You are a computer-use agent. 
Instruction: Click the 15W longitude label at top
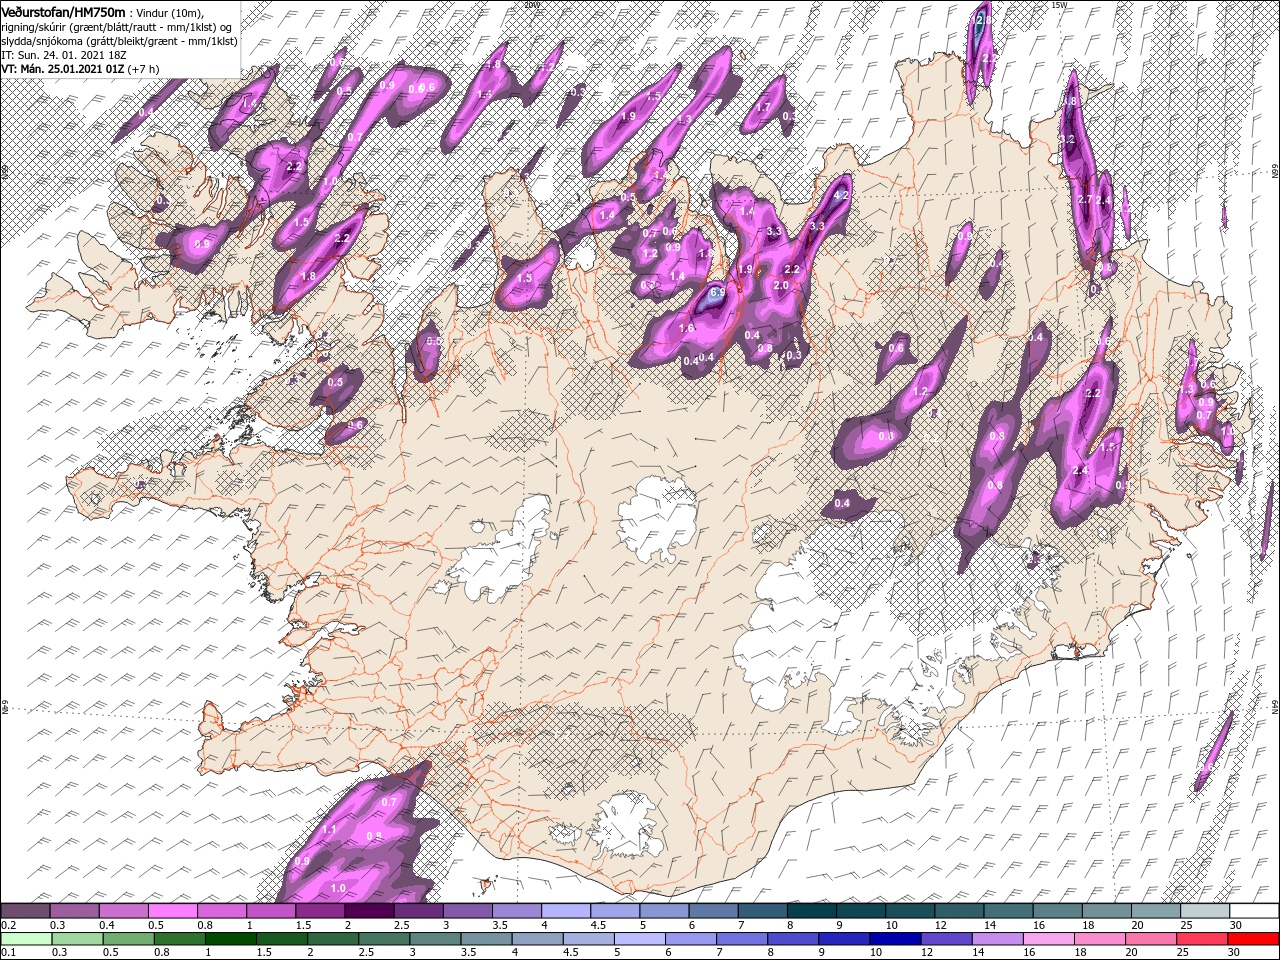tap(1060, 5)
